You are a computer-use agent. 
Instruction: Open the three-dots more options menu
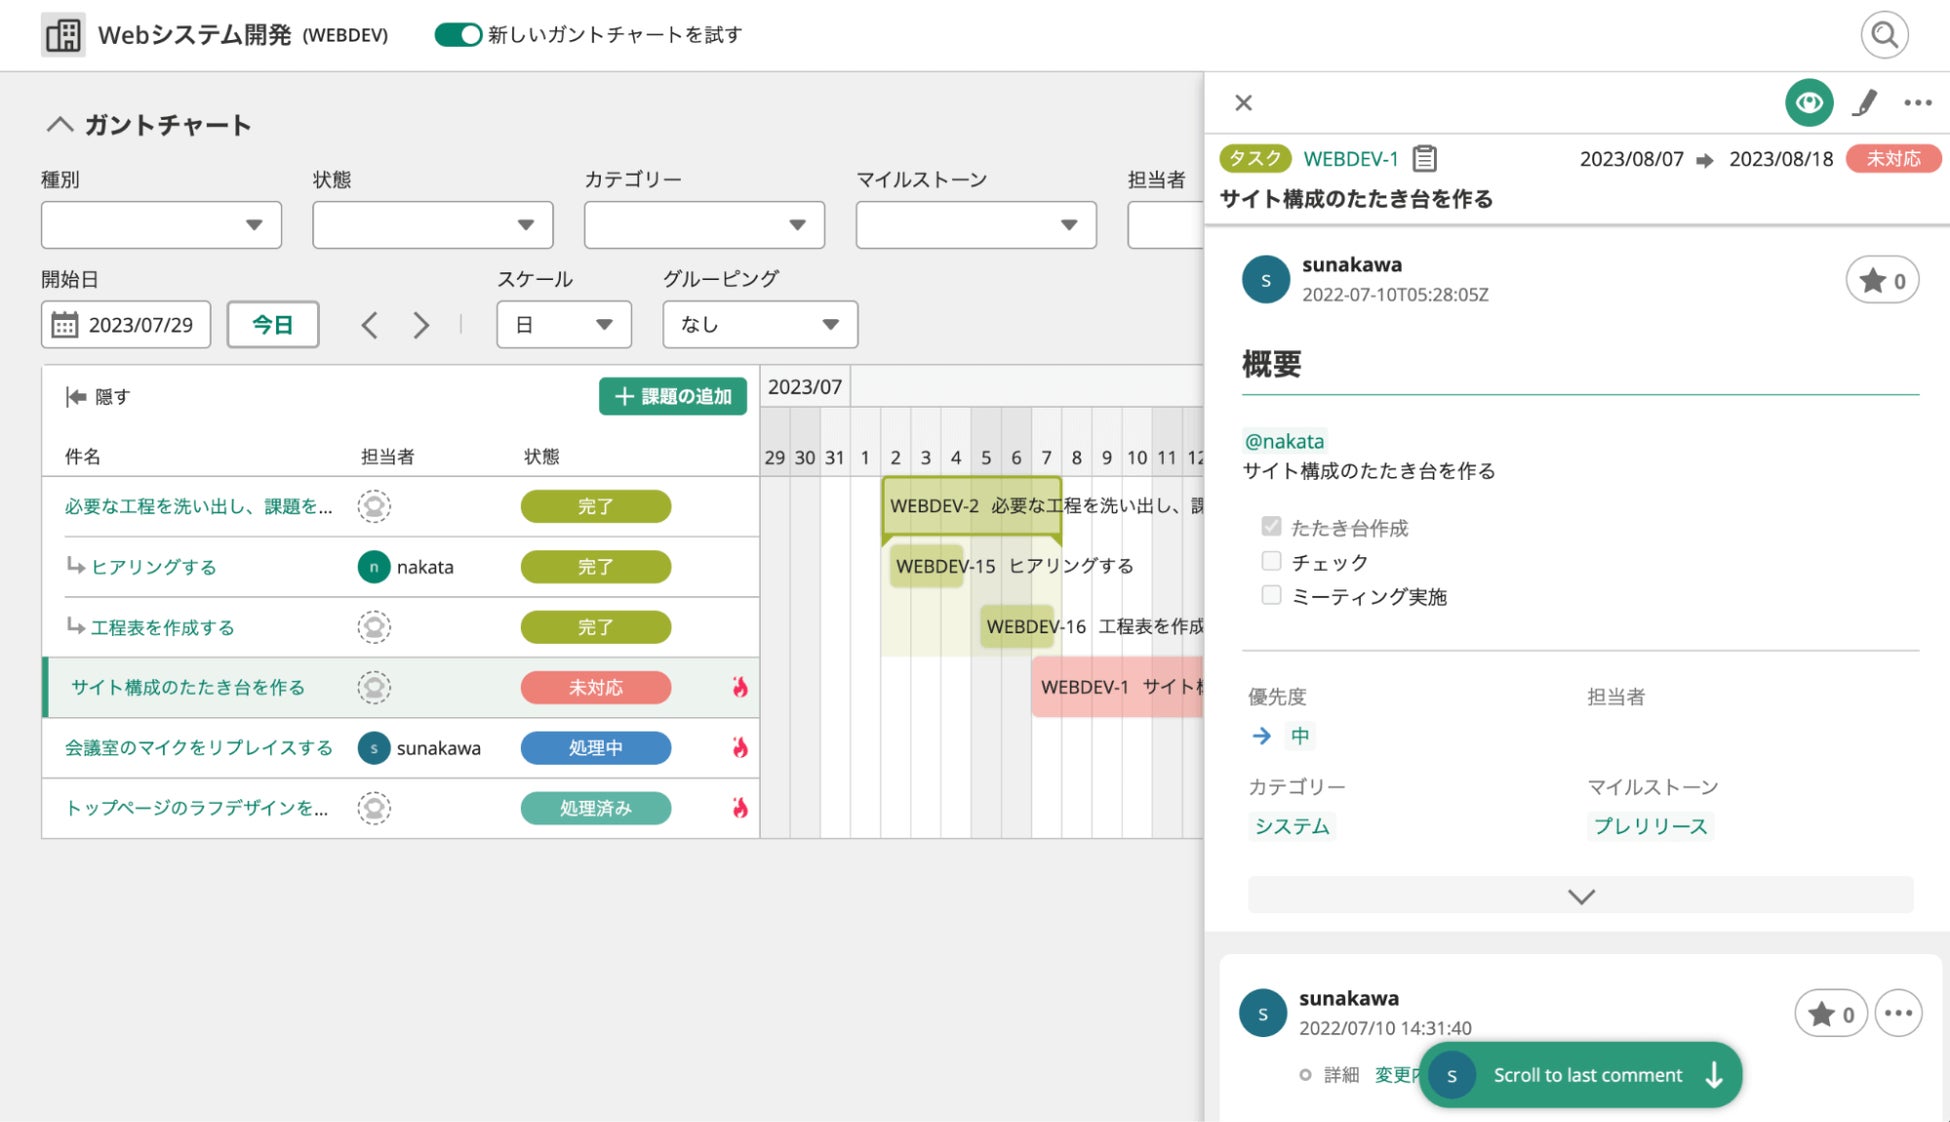[1917, 103]
